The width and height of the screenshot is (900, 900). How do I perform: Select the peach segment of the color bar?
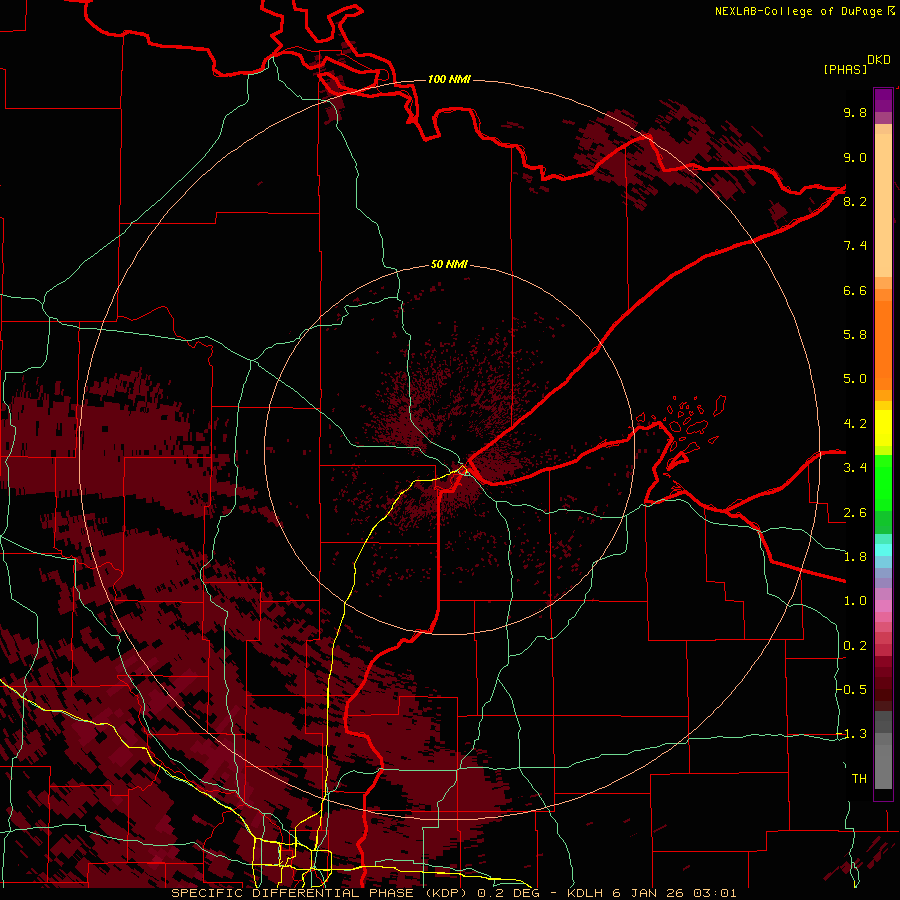coord(883,205)
